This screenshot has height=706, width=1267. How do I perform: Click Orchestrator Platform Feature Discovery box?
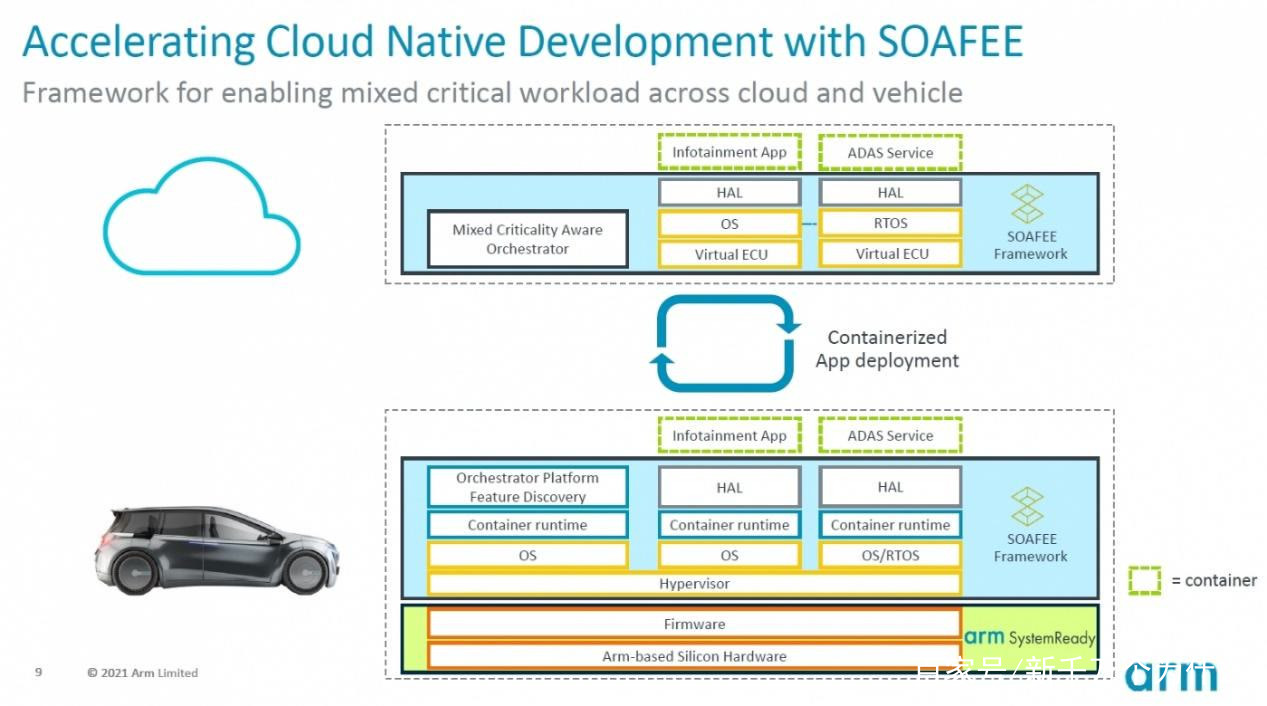coord(527,487)
